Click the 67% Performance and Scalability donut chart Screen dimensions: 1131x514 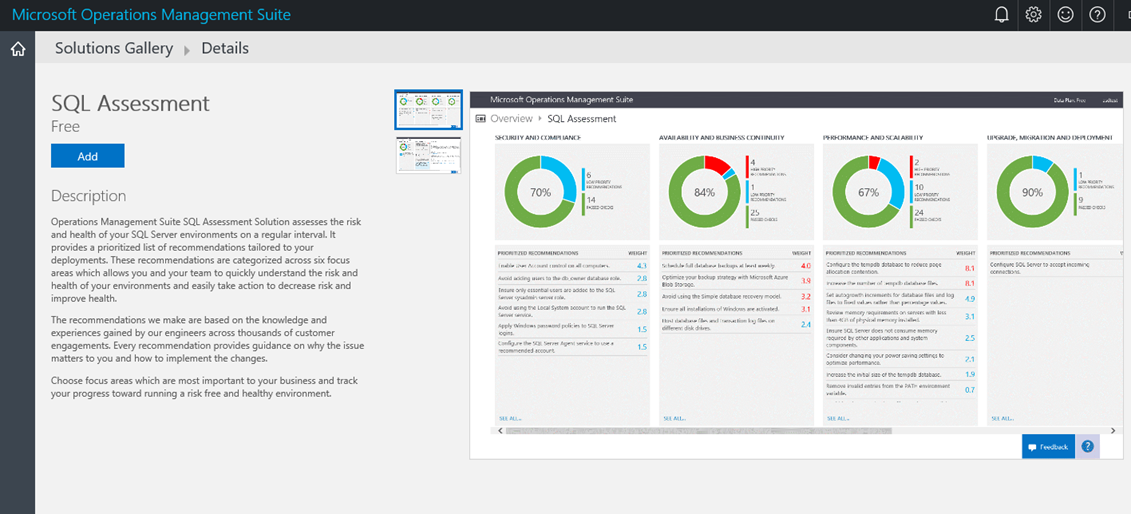pyautogui.click(x=868, y=192)
